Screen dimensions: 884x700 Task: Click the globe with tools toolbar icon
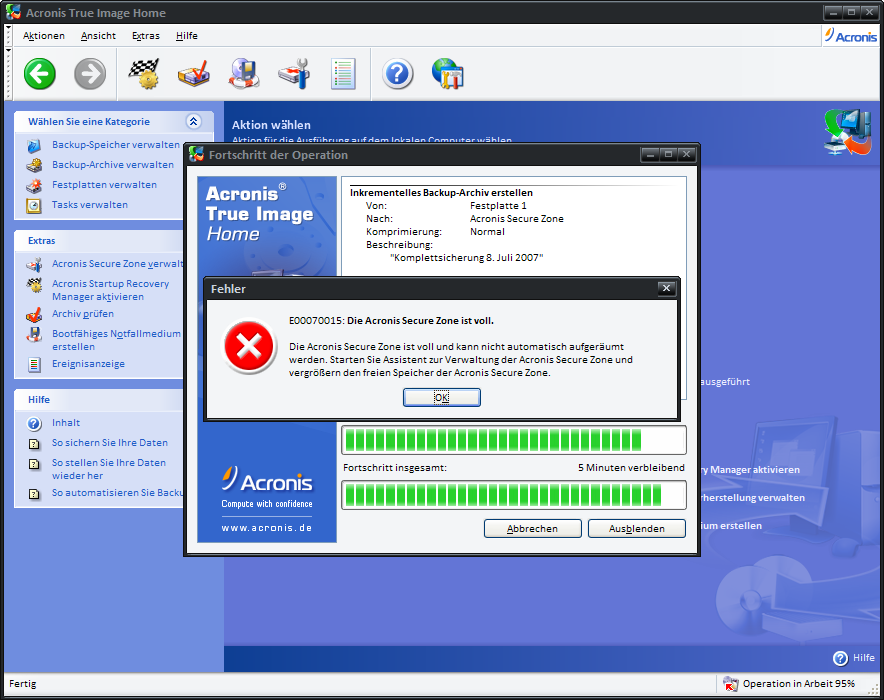(448, 74)
